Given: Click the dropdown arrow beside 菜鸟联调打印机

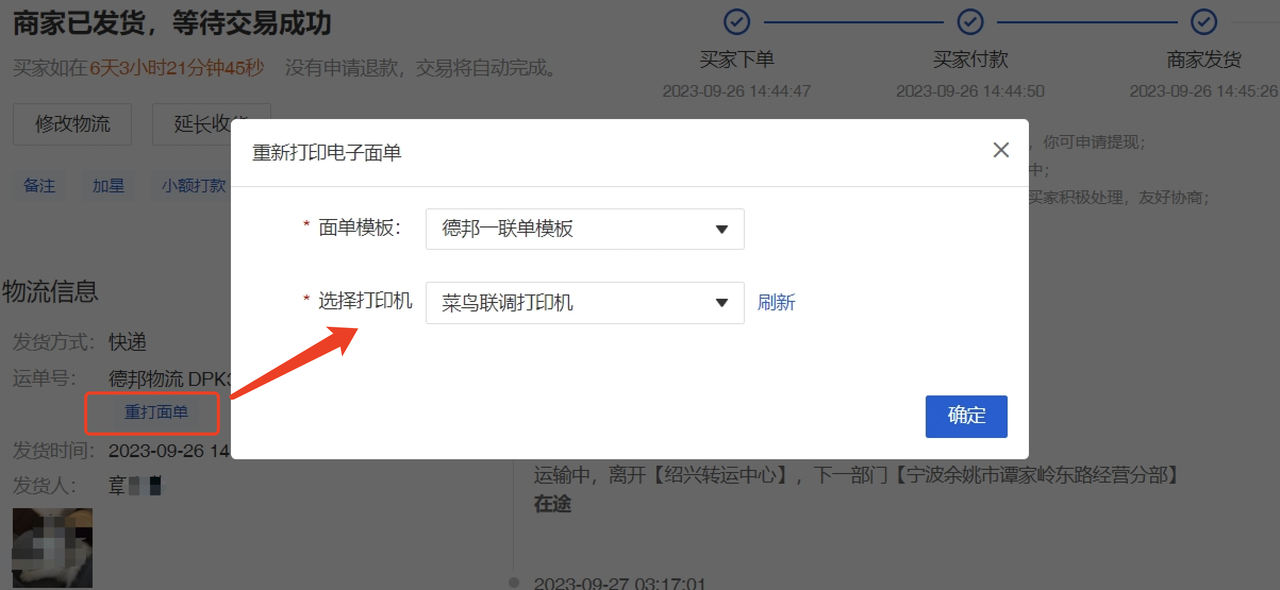Looking at the screenshot, I should (x=720, y=302).
